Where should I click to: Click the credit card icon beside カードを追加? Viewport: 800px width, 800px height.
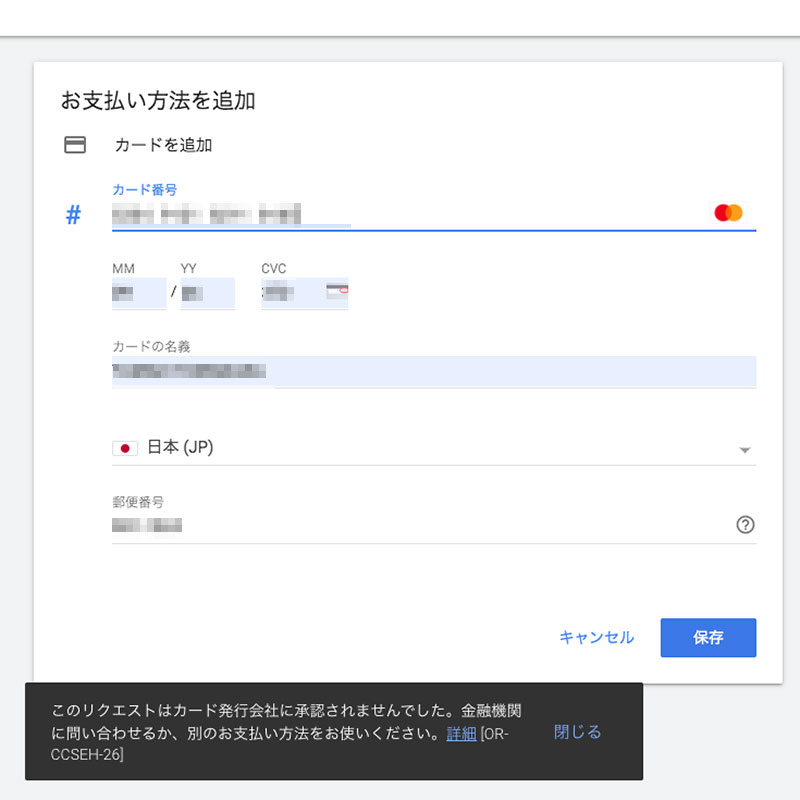(74, 145)
